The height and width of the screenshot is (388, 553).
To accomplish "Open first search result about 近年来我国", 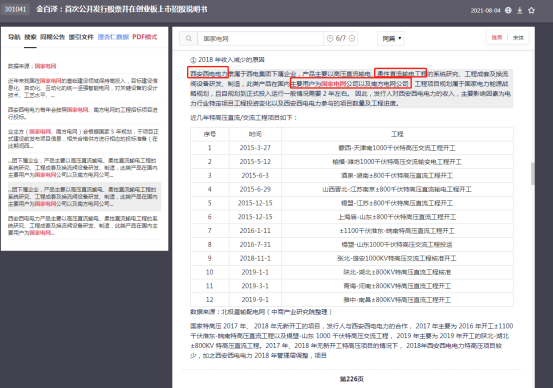I will (x=83, y=88).
